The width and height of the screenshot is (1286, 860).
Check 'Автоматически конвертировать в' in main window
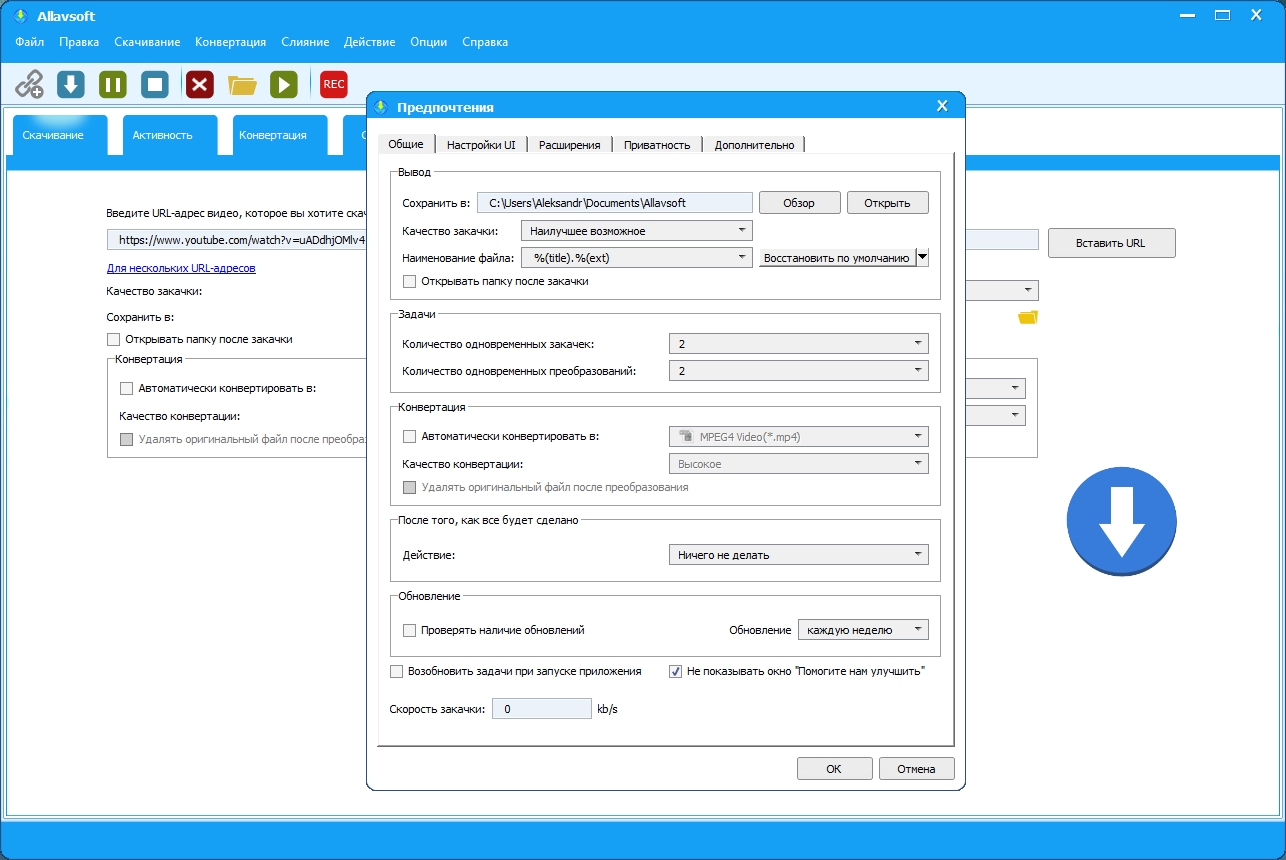pos(126,388)
